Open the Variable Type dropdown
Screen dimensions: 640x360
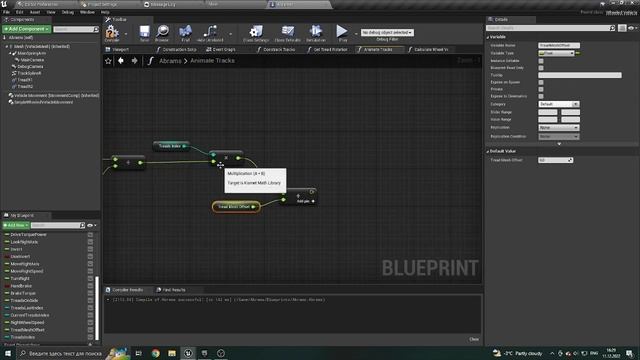(556, 53)
